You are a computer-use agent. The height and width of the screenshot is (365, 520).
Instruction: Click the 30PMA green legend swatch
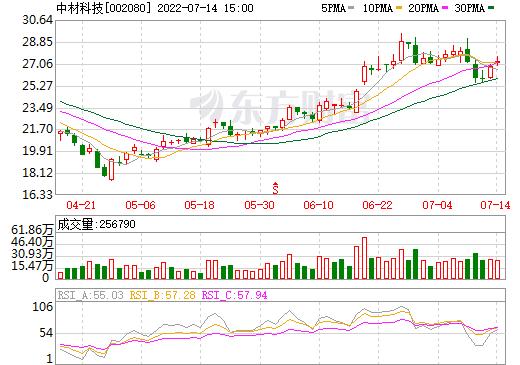pyautogui.click(x=491, y=8)
